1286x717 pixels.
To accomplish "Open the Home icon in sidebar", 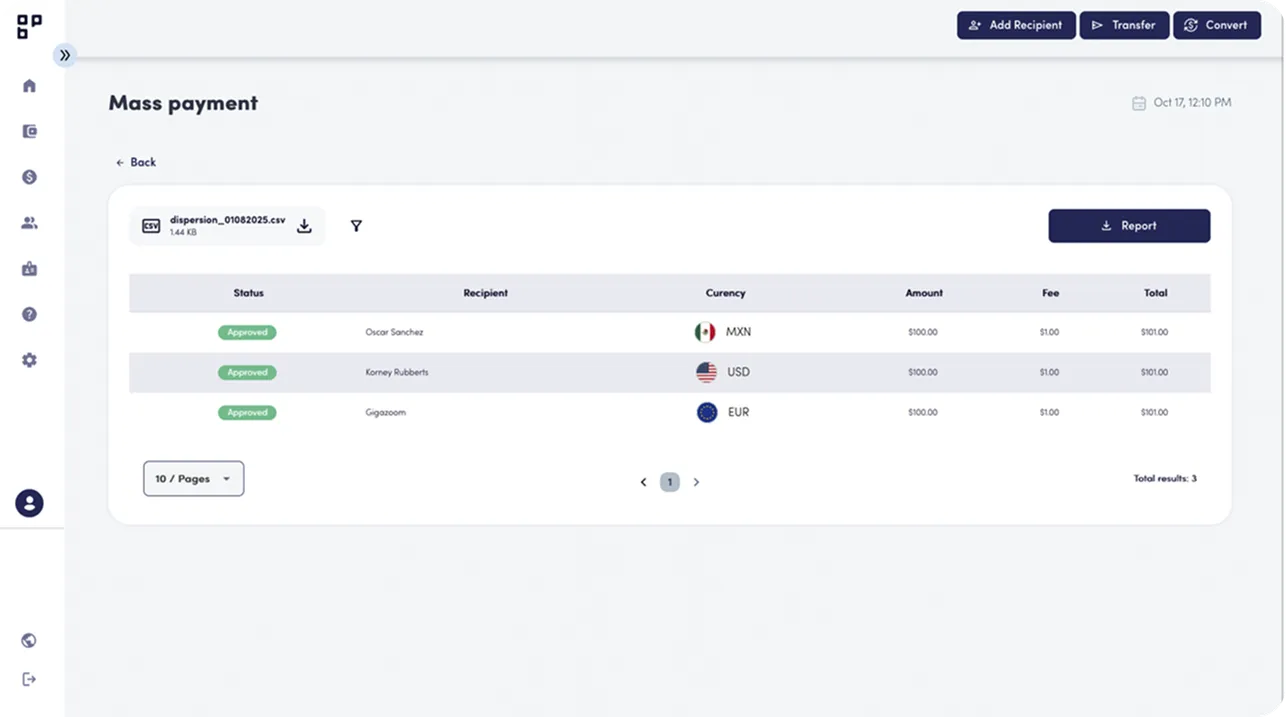I will [x=29, y=86].
